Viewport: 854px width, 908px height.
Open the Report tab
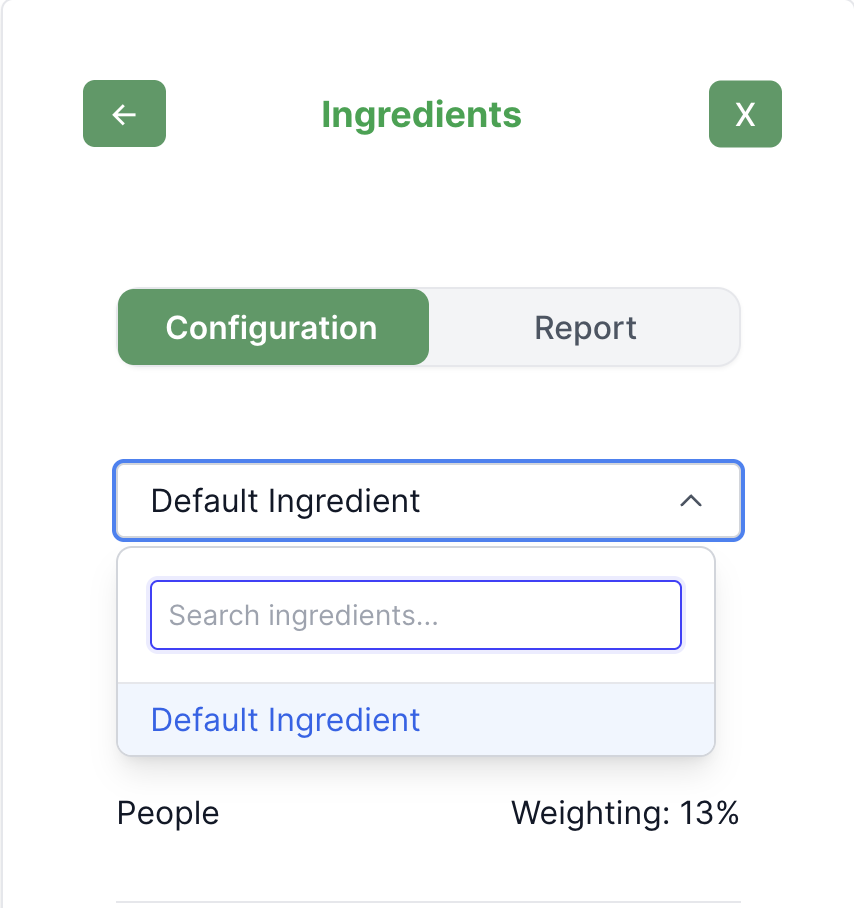[585, 328]
